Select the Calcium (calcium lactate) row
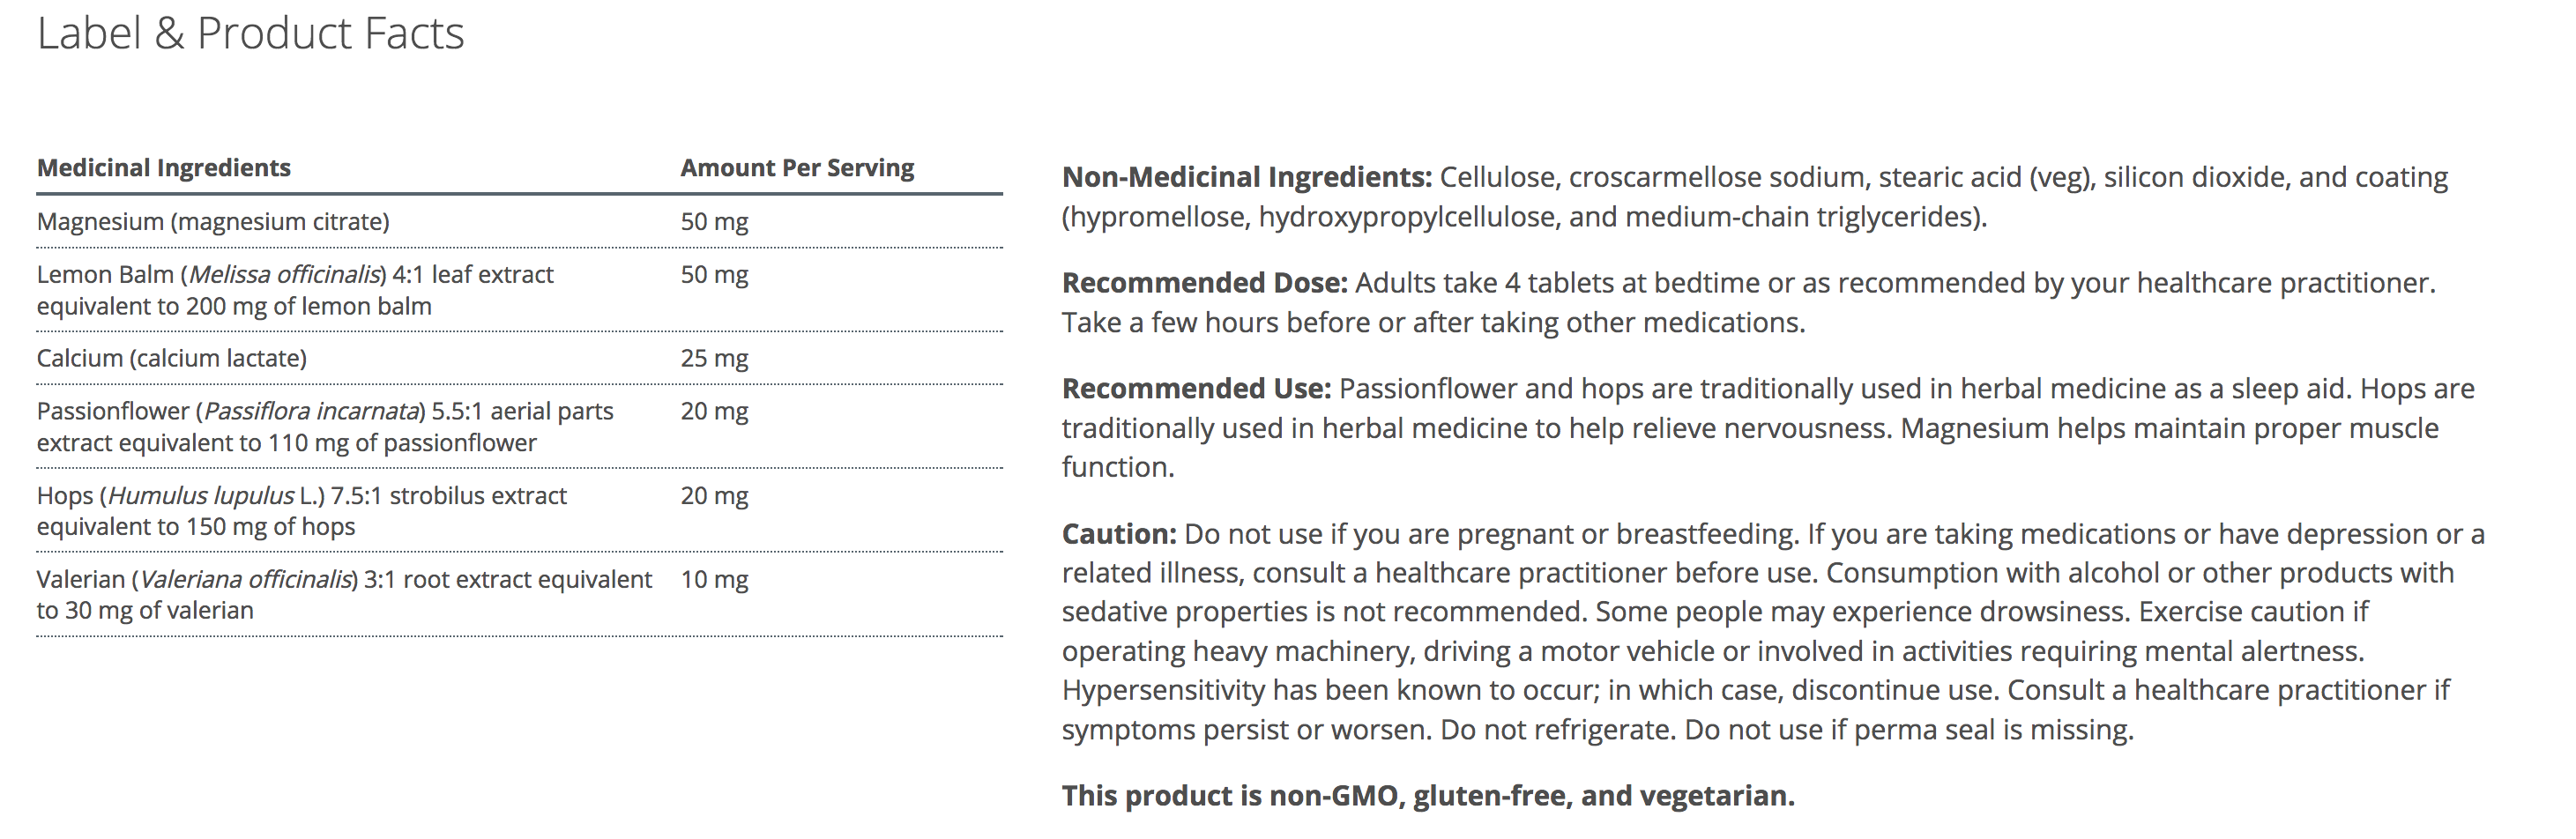The width and height of the screenshot is (2576, 839). point(171,358)
